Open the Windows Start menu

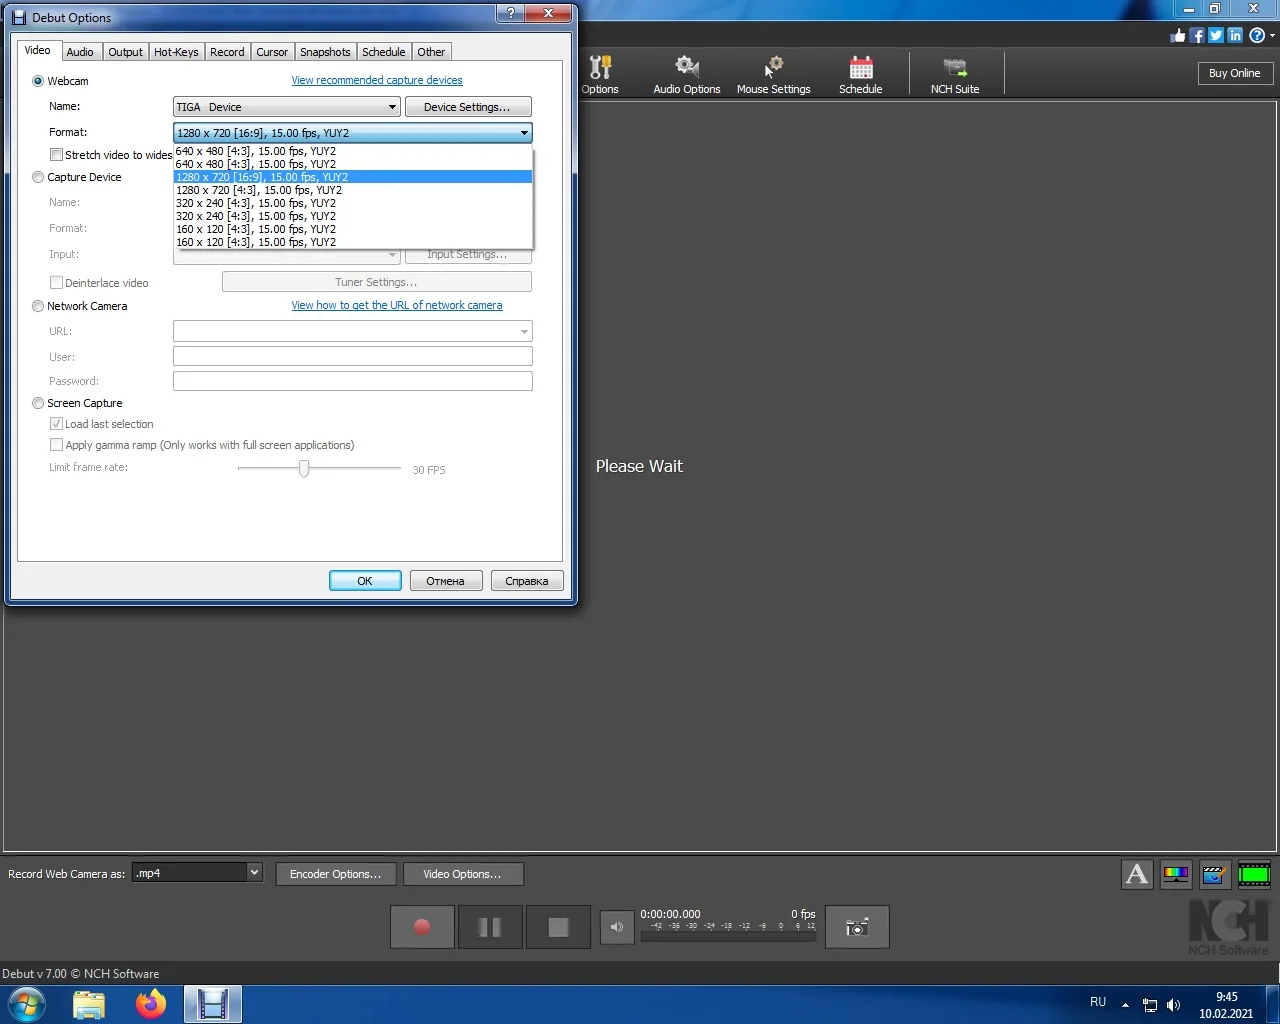(x=27, y=1004)
